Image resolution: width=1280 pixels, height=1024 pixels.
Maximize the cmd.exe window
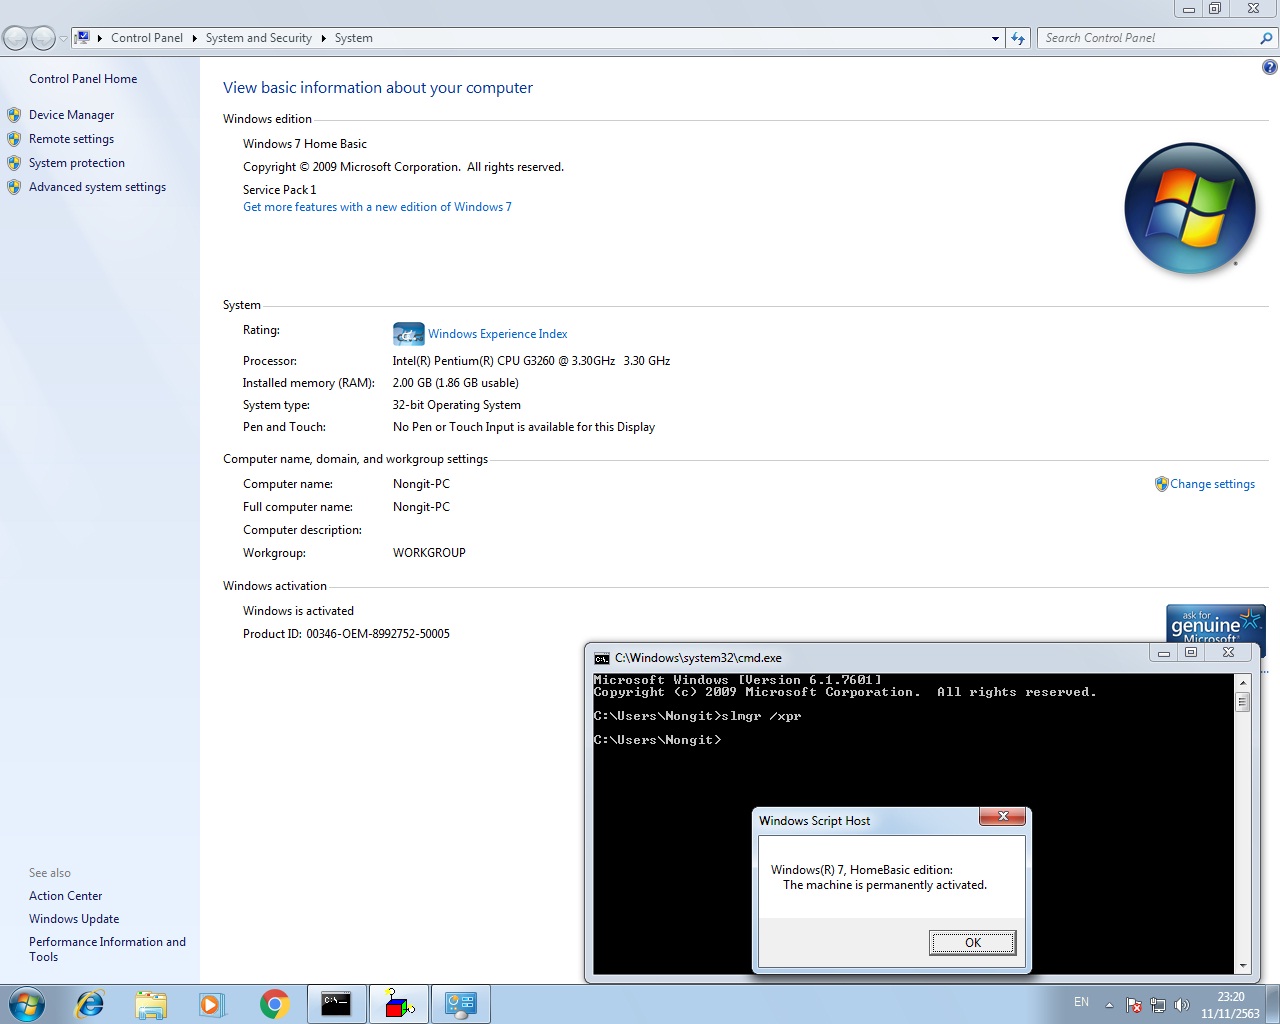point(1191,653)
